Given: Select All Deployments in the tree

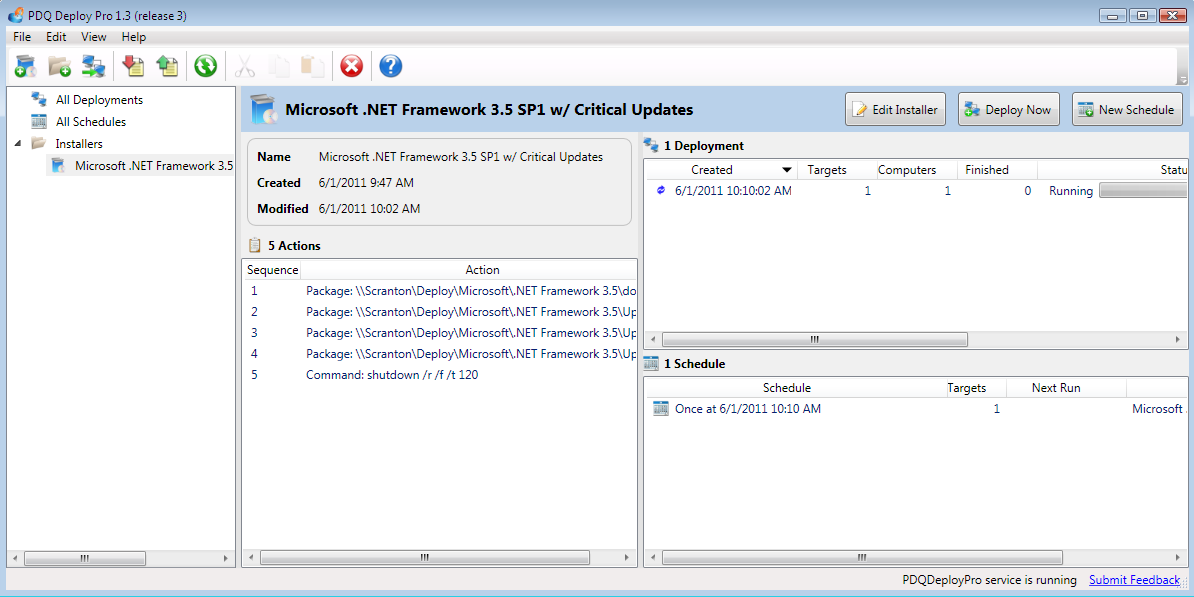Looking at the screenshot, I should click(x=99, y=100).
